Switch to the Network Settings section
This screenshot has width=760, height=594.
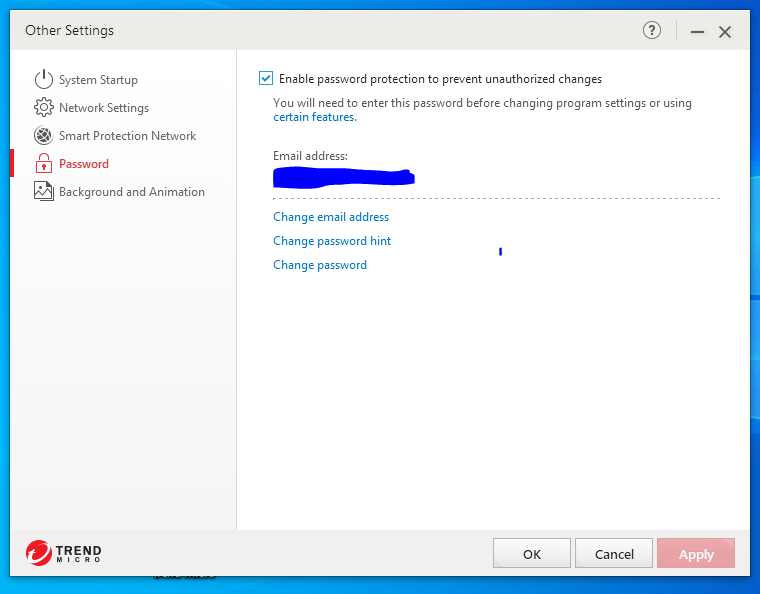click(104, 108)
